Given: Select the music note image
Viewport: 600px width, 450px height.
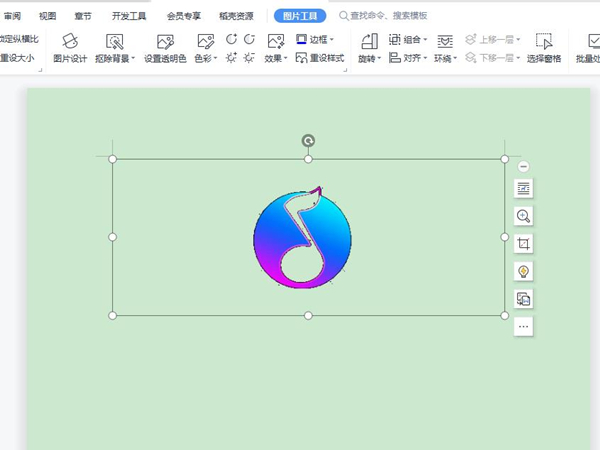Looking at the screenshot, I should pyautogui.click(x=303, y=236).
